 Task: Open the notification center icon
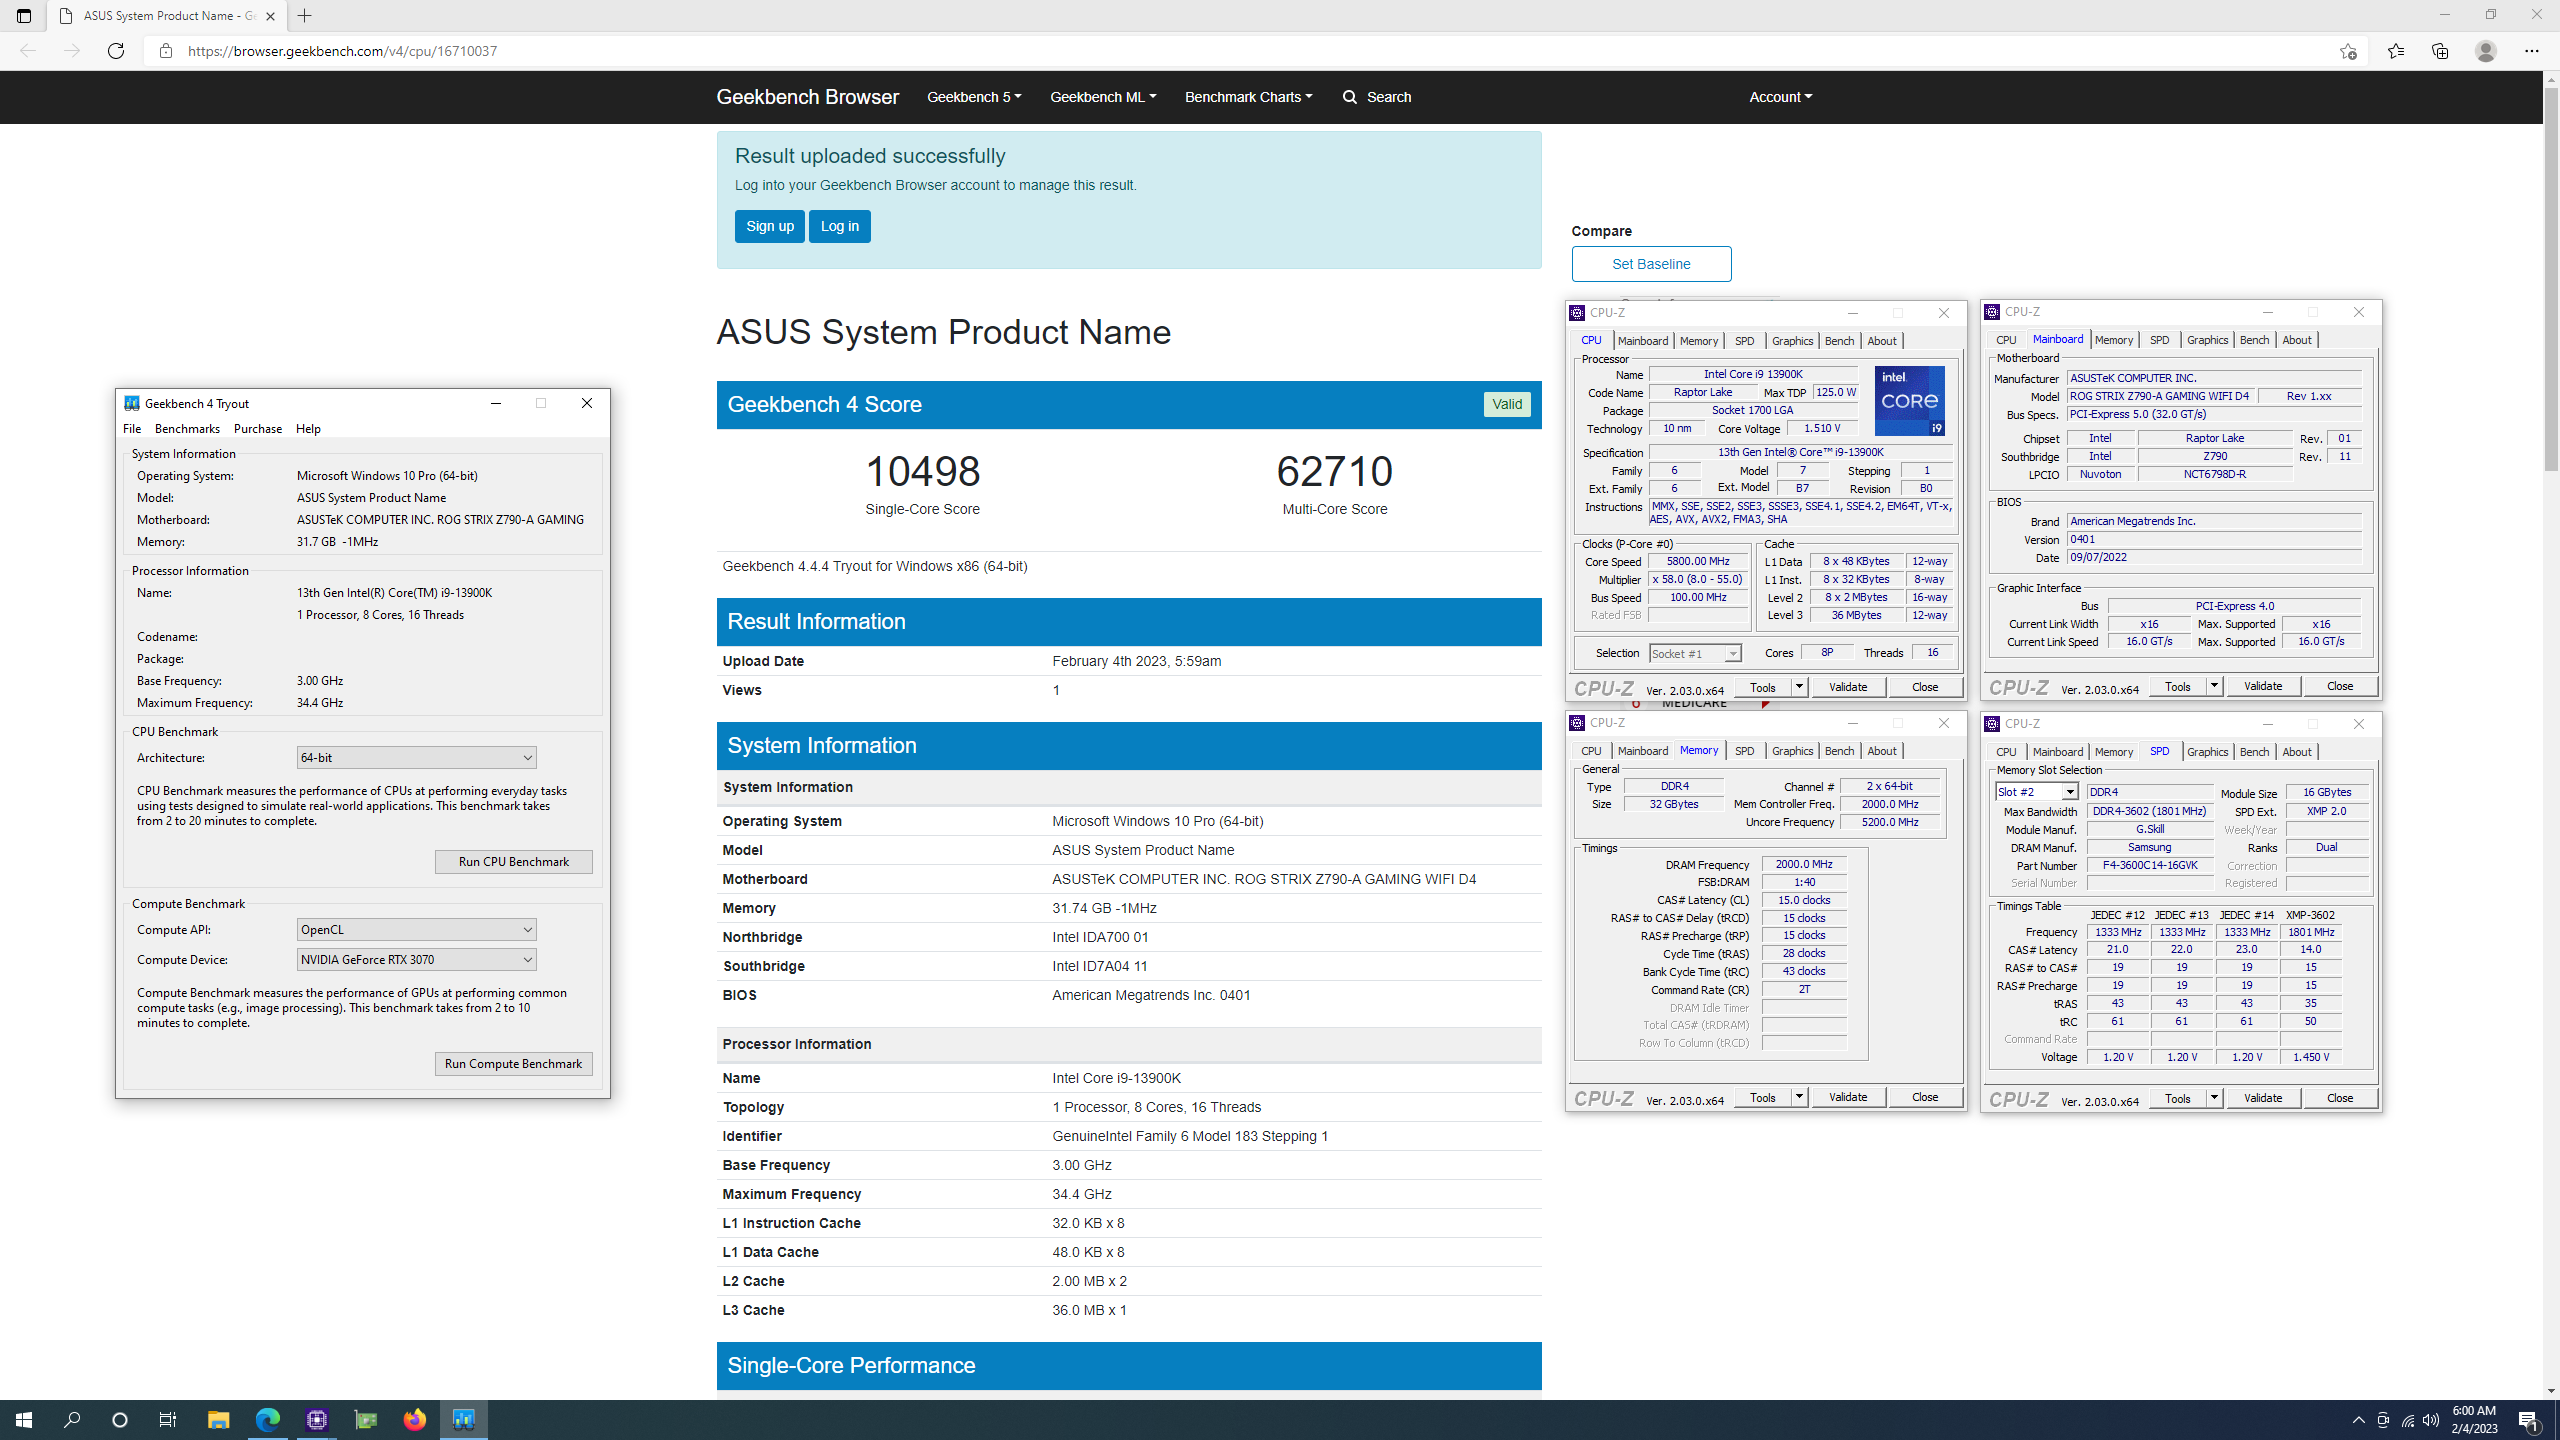point(2529,1420)
